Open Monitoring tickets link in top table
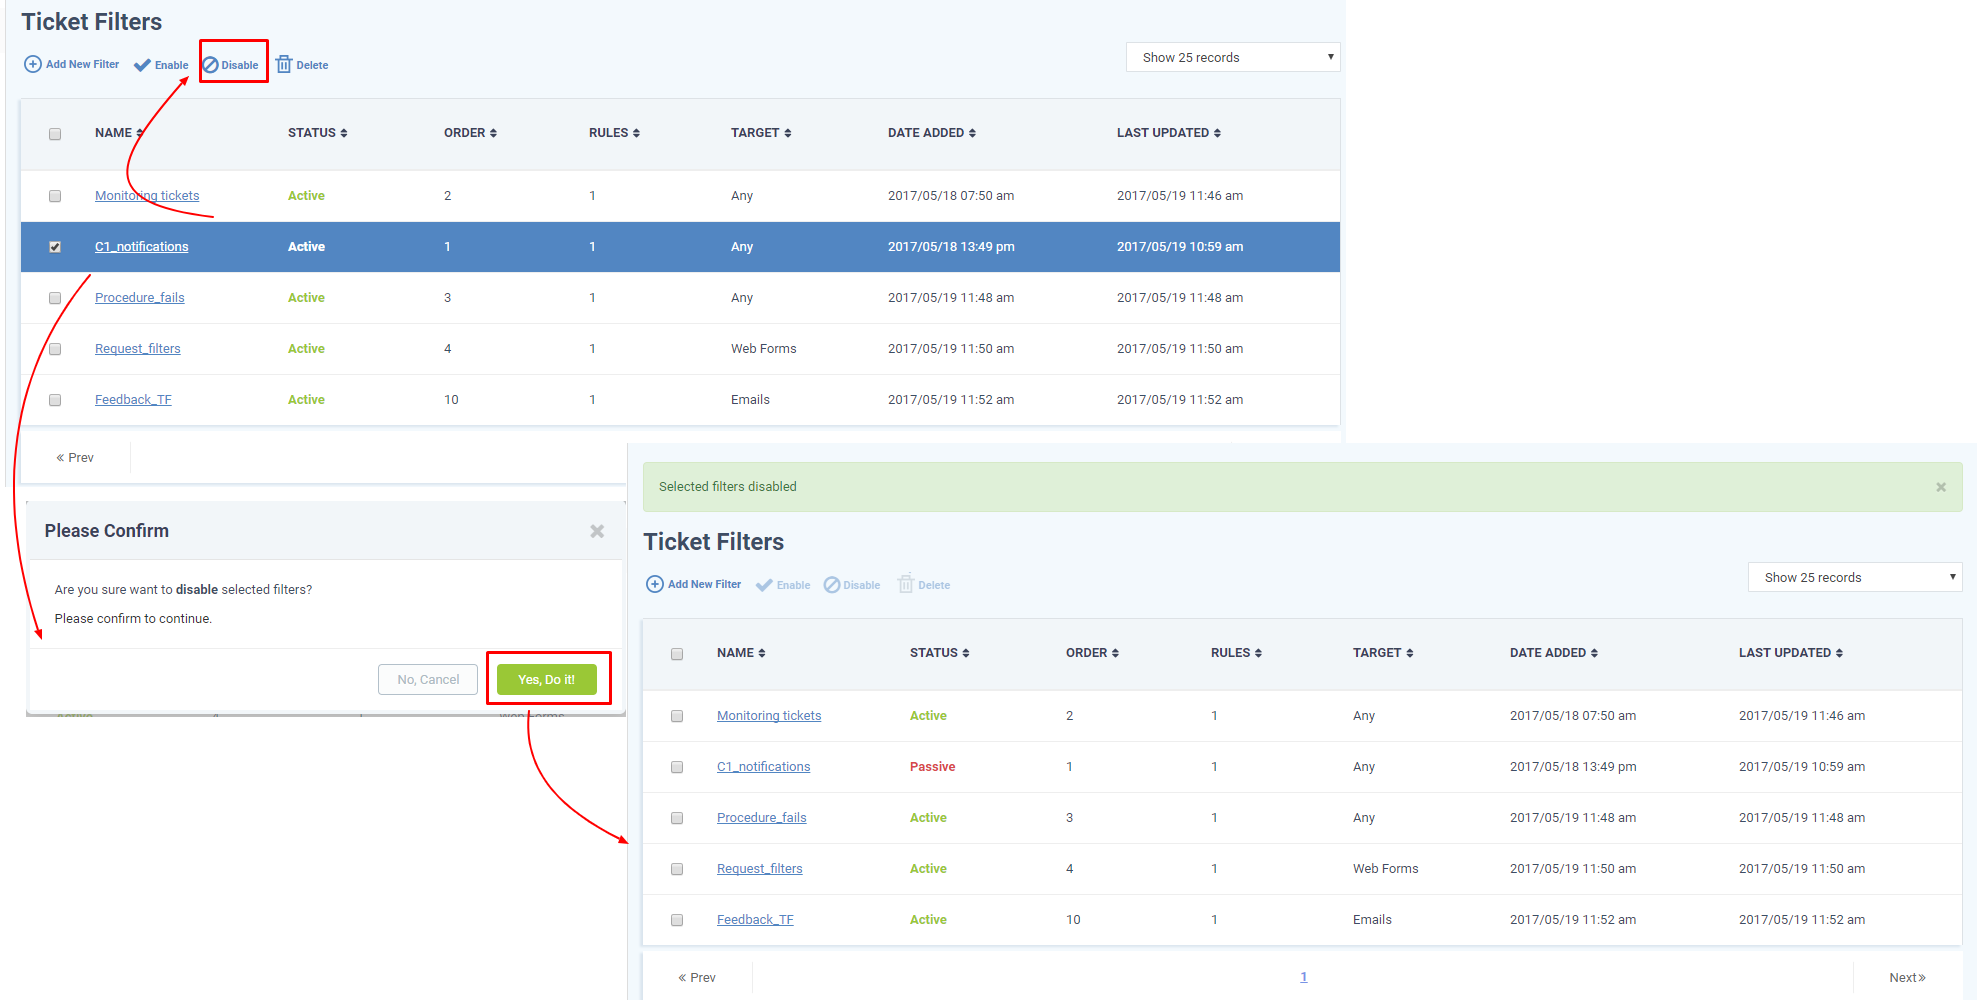 point(147,196)
